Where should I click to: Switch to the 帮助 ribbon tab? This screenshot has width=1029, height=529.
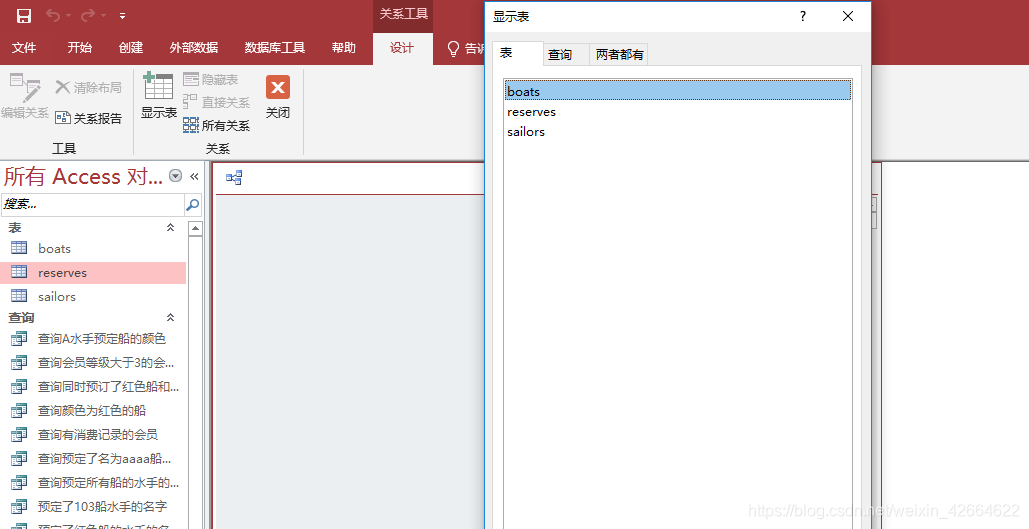click(343, 48)
